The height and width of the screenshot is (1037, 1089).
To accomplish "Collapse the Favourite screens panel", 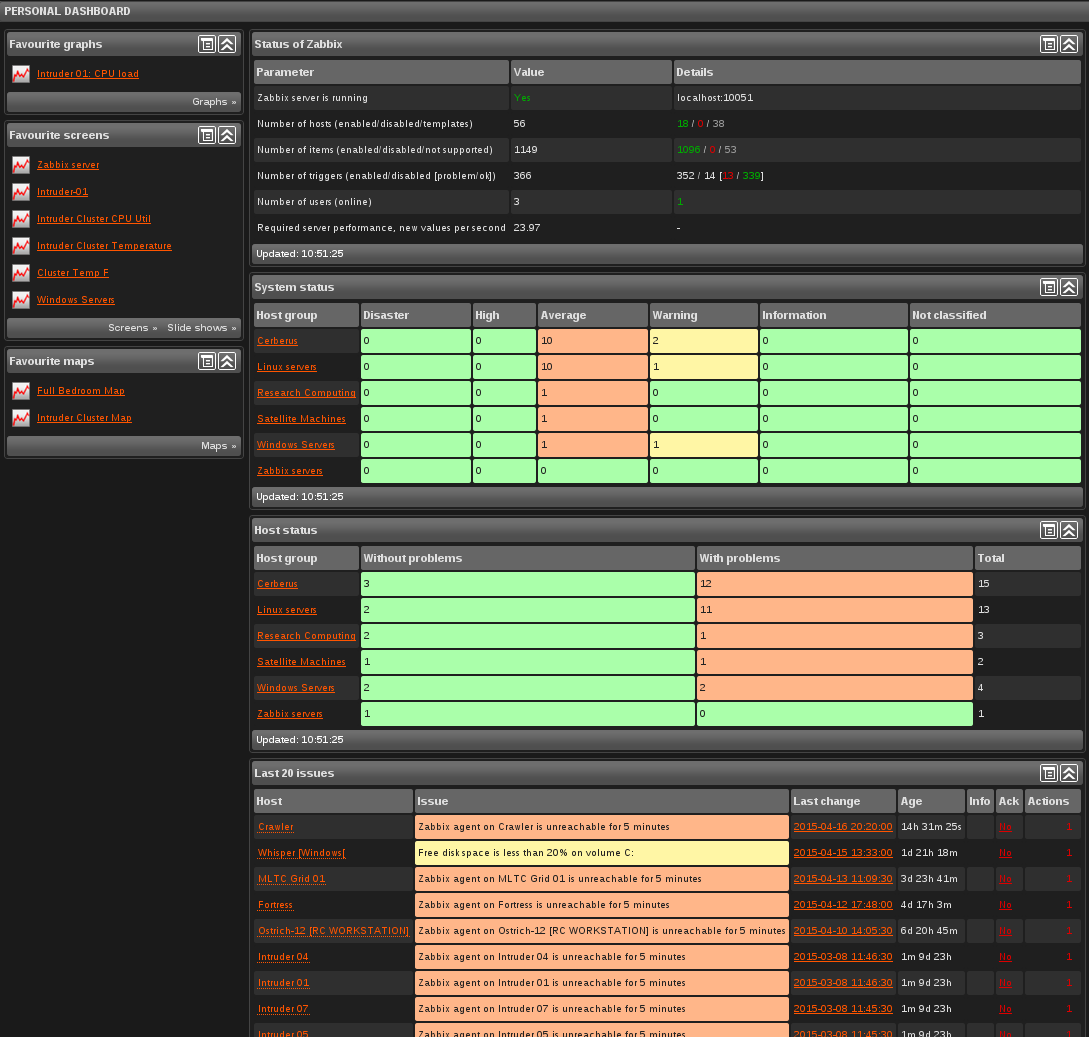I will coord(227,134).
